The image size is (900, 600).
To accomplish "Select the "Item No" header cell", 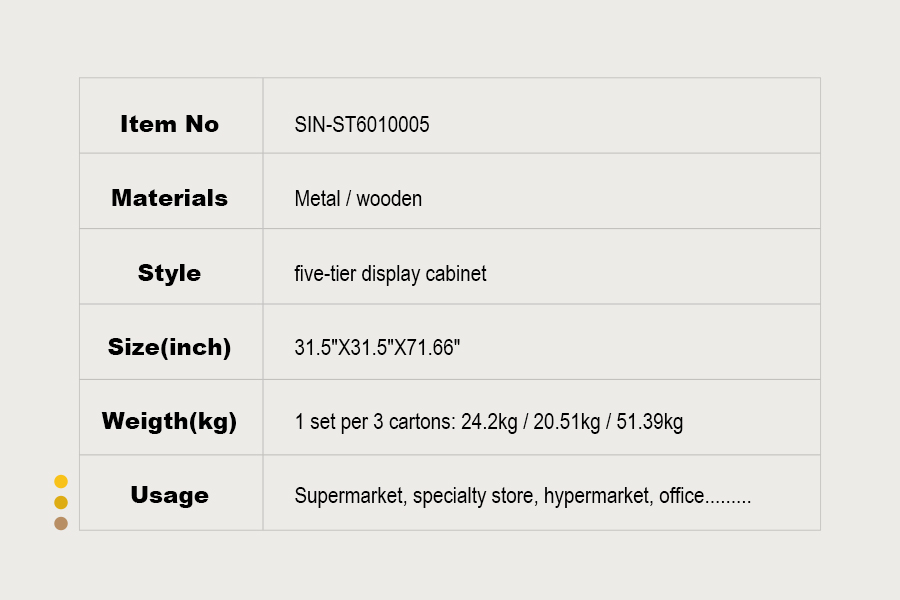I will (x=170, y=124).
